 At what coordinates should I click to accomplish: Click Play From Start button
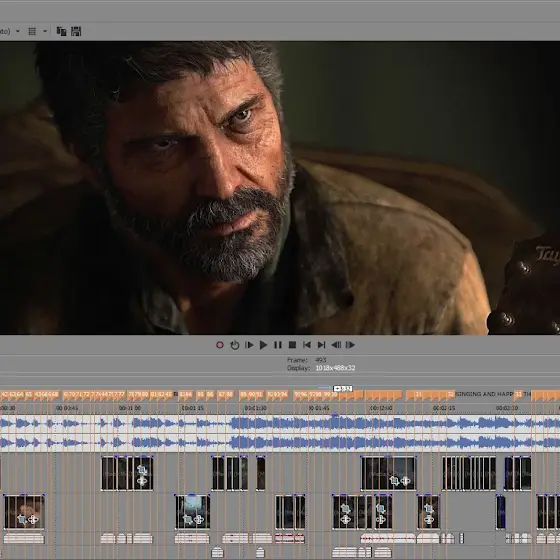click(x=249, y=345)
